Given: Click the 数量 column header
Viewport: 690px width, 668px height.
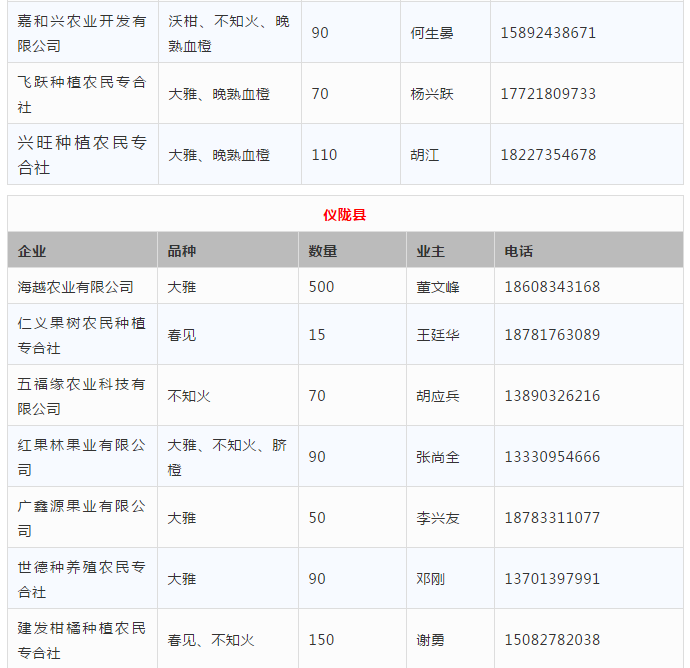Looking at the screenshot, I should click(322, 251).
